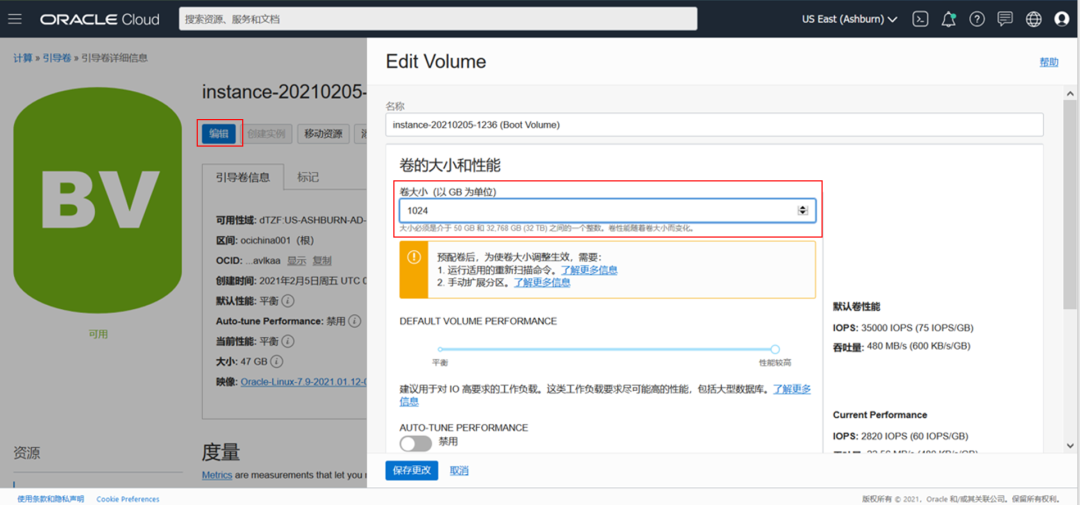This screenshot has width=1080, height=505.
Task: Click info icon next to 默认性能
Action: click(289, 301)
